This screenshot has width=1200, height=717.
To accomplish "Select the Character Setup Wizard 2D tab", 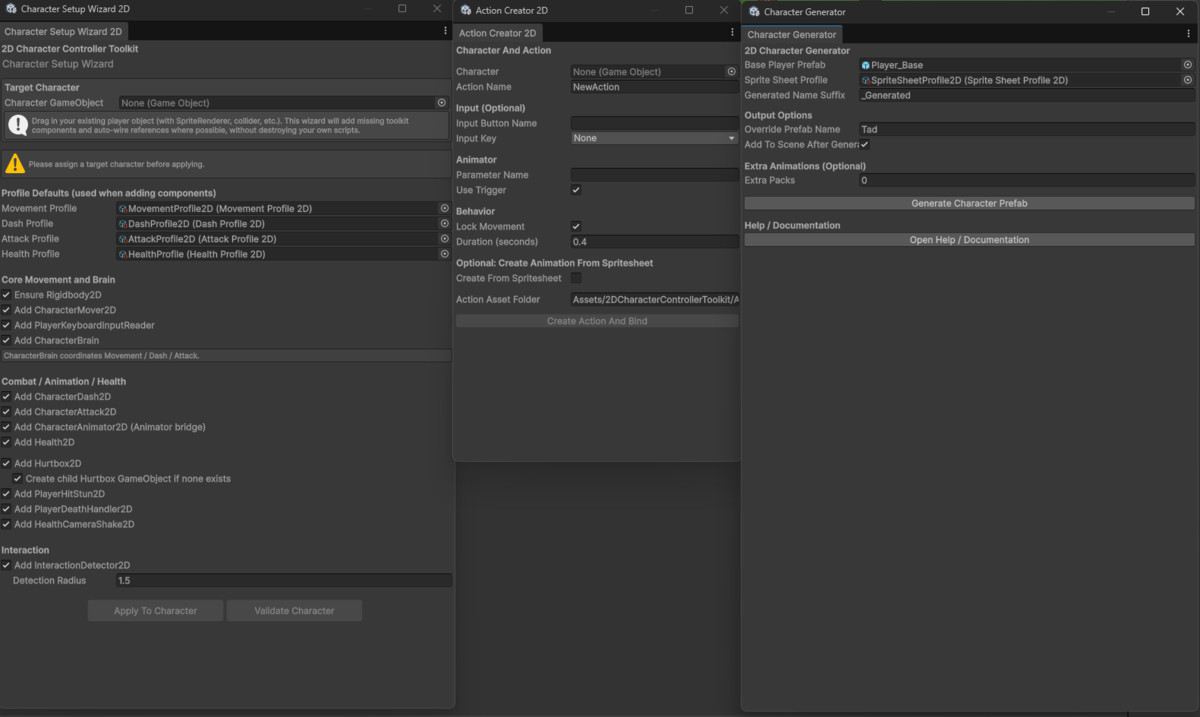I will tap(63, 32).
